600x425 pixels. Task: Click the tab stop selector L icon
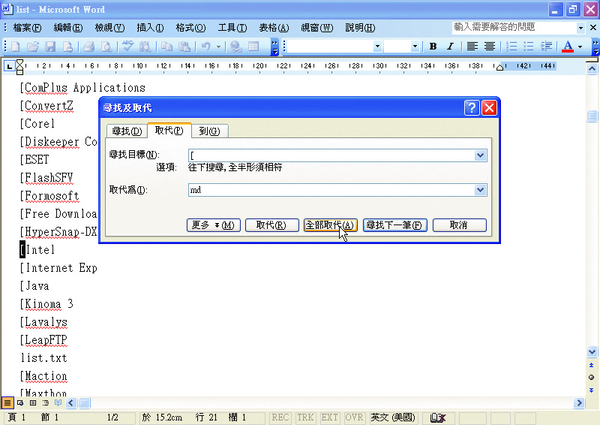10,67
